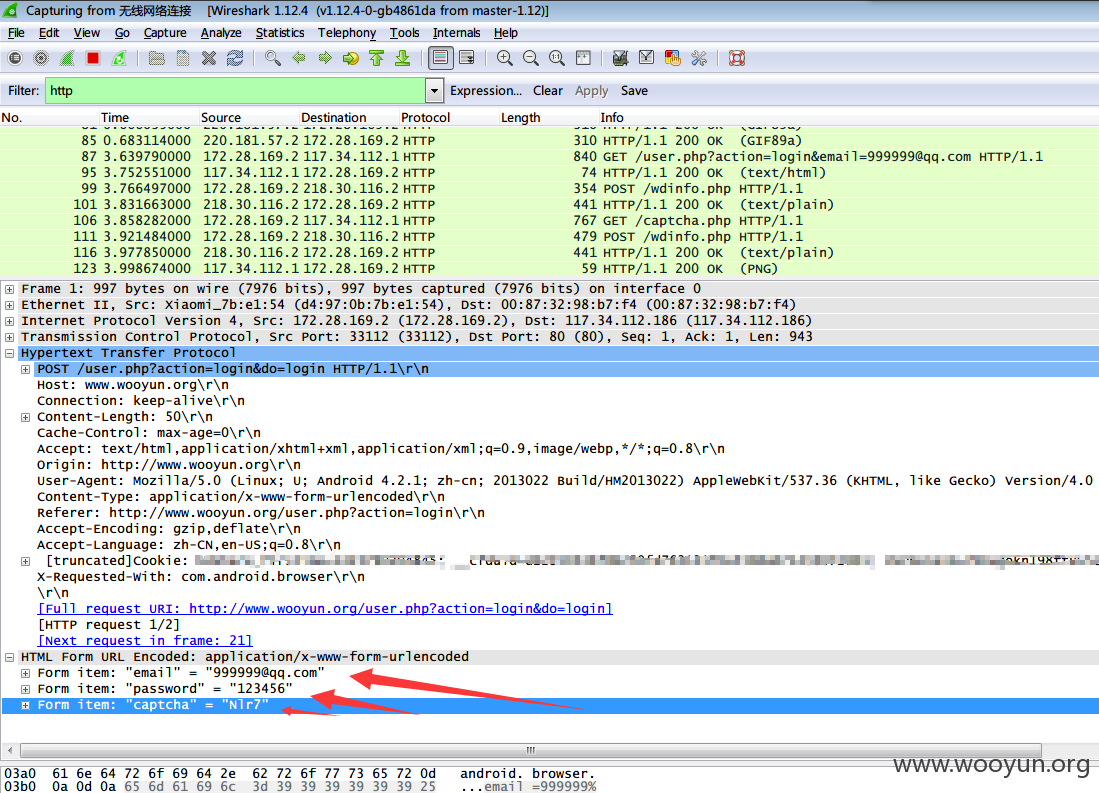Open capture options icon
Screen dimensions: 1099x793
point(41,58)
